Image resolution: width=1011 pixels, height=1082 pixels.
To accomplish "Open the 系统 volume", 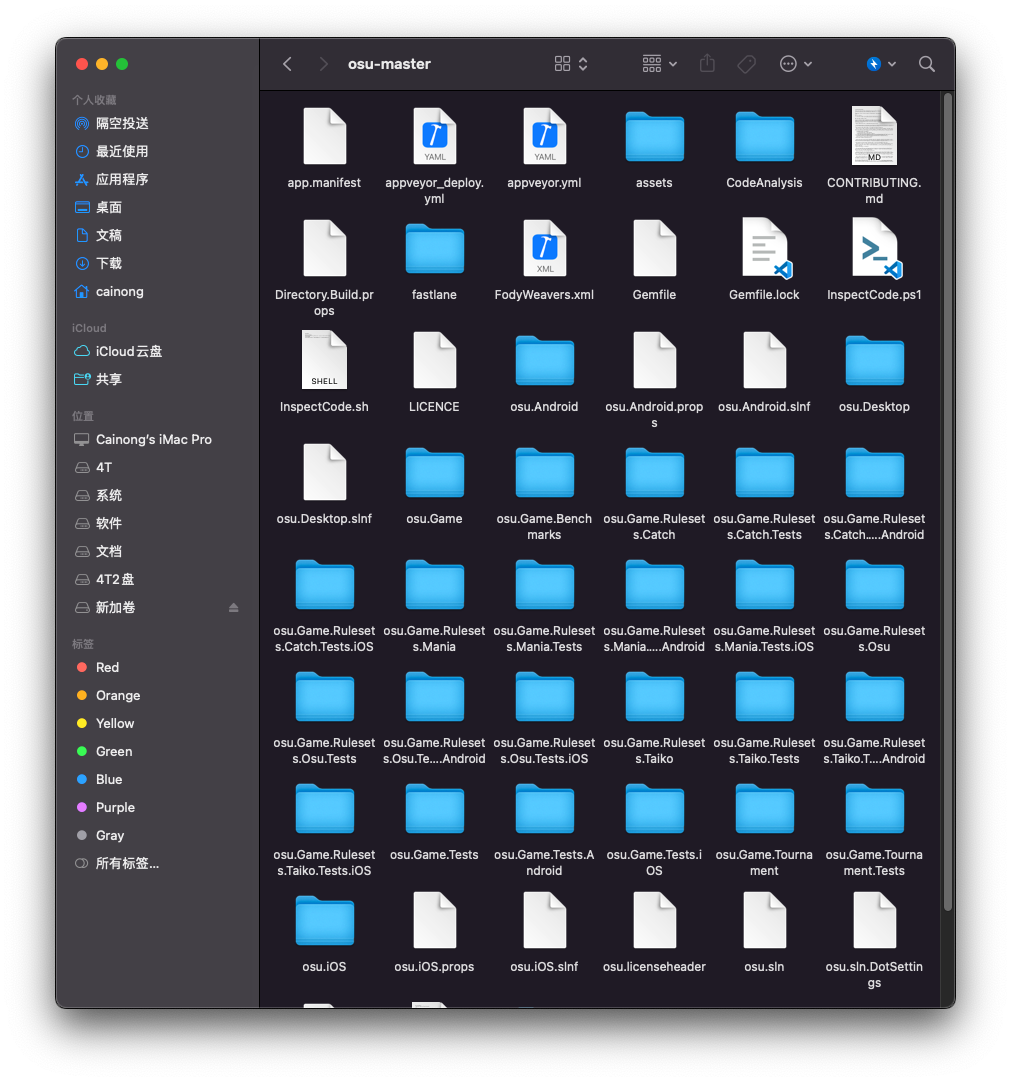I will (157, 495).
